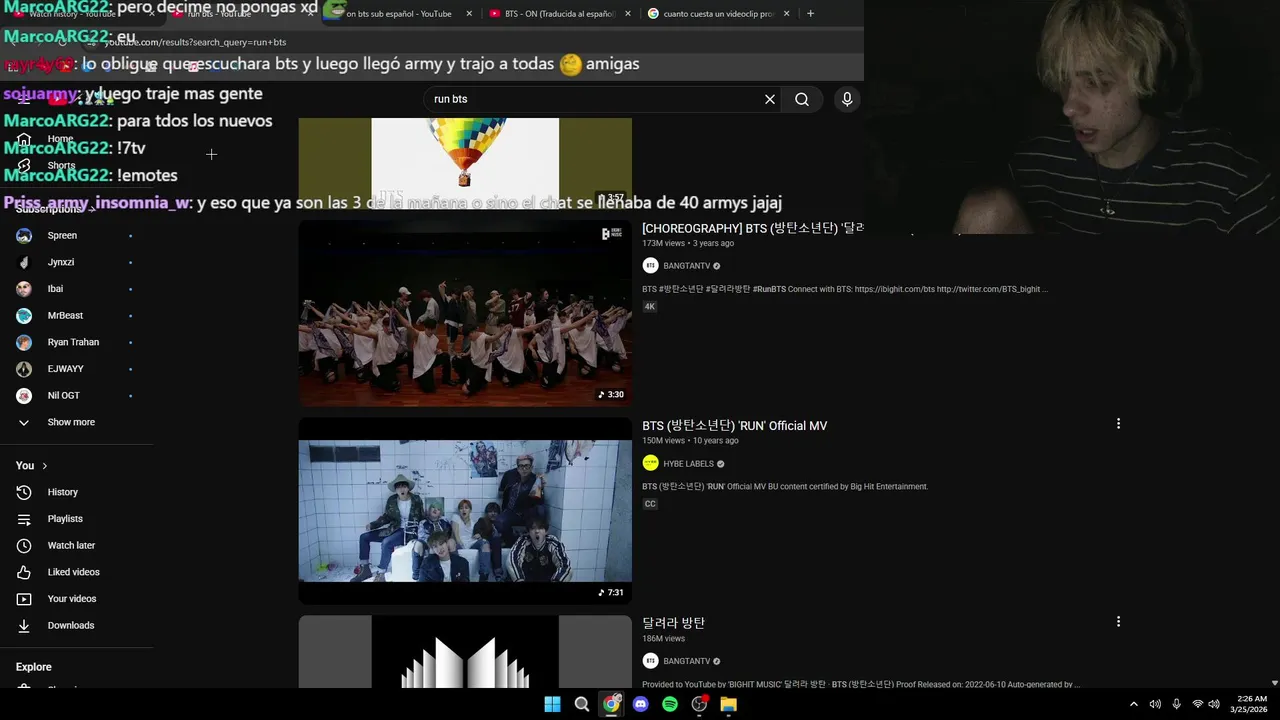Image resolution: width=1280 pixels, height=720 pixels.
Task: Click the 4K badge on choreography video
Action: 650,307
